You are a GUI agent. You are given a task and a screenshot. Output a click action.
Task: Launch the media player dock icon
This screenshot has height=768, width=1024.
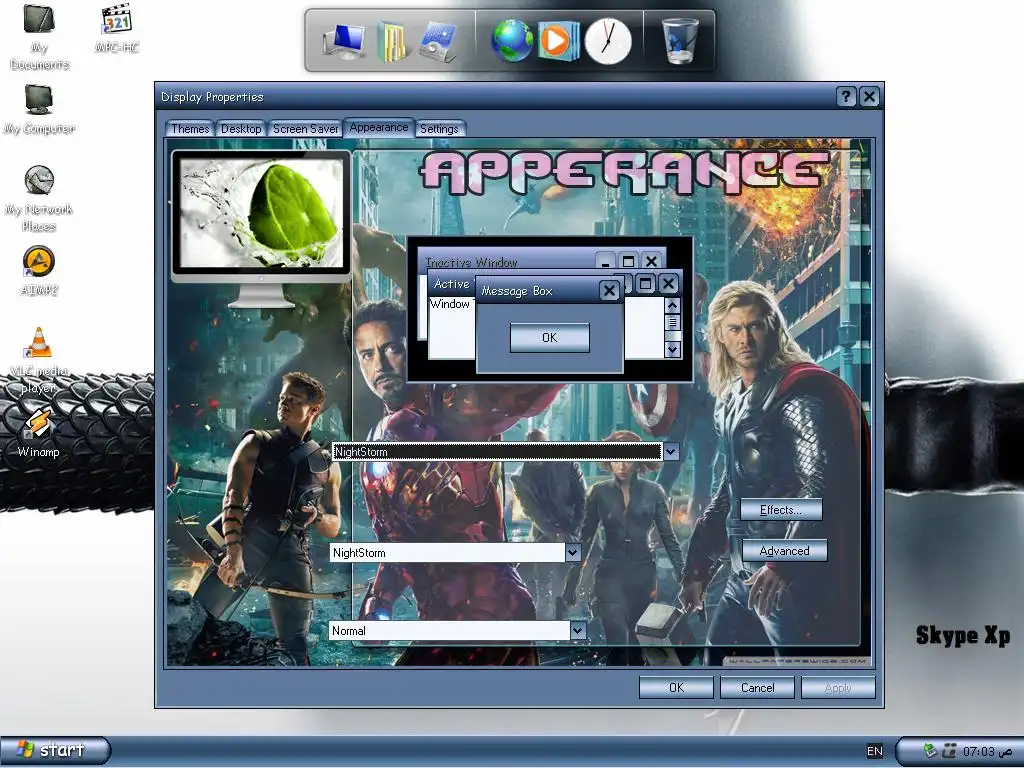[558, 41]
